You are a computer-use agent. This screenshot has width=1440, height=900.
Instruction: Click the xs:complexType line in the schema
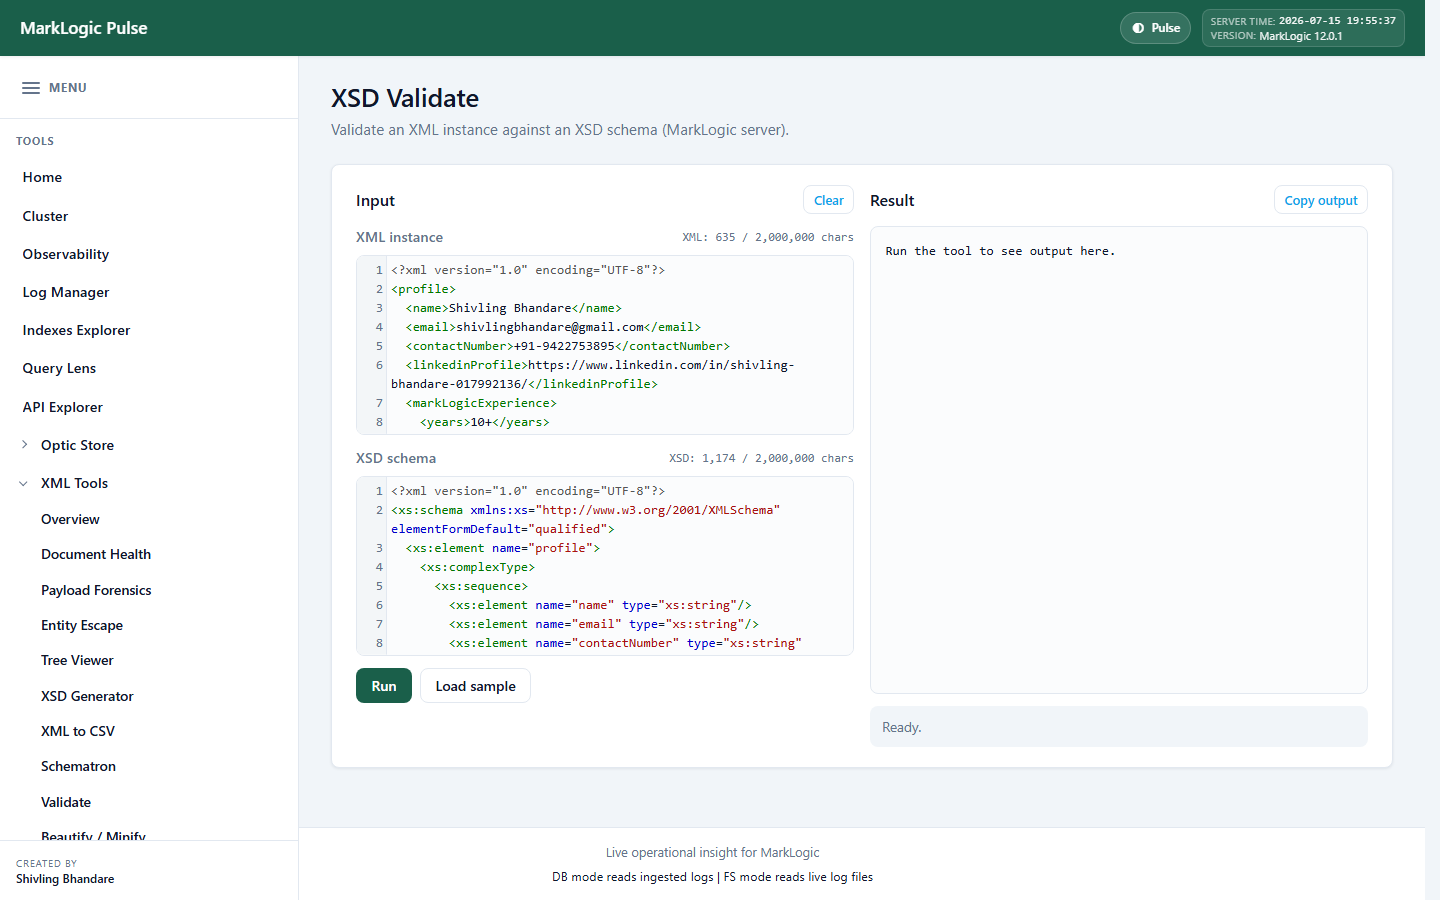(477, 567)
